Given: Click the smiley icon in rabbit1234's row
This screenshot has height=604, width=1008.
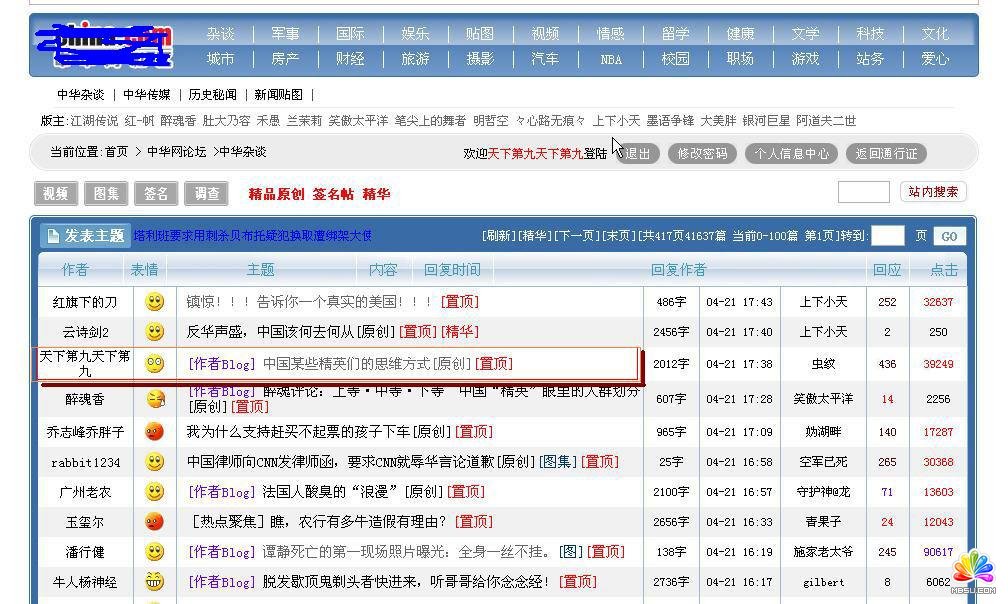Looking at the screenshot, I should pyautogui.click(x=154, y=462).
